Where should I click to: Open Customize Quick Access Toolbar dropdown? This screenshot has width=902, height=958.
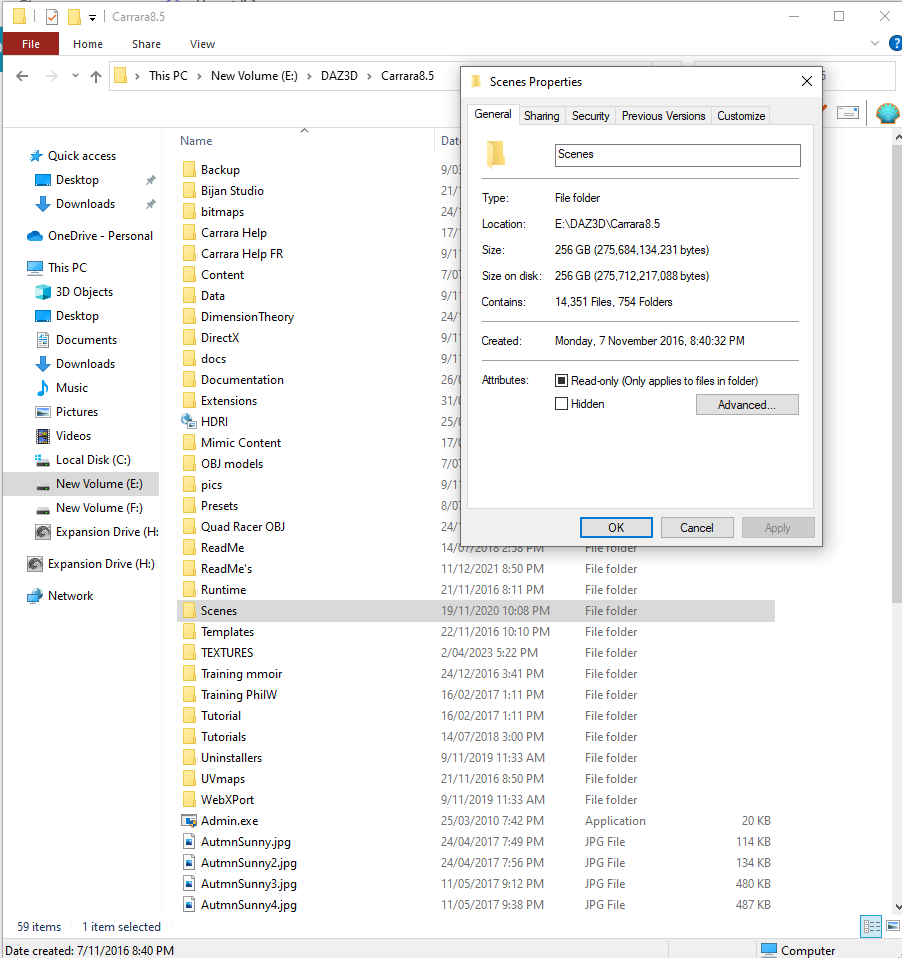pos(92,18)
